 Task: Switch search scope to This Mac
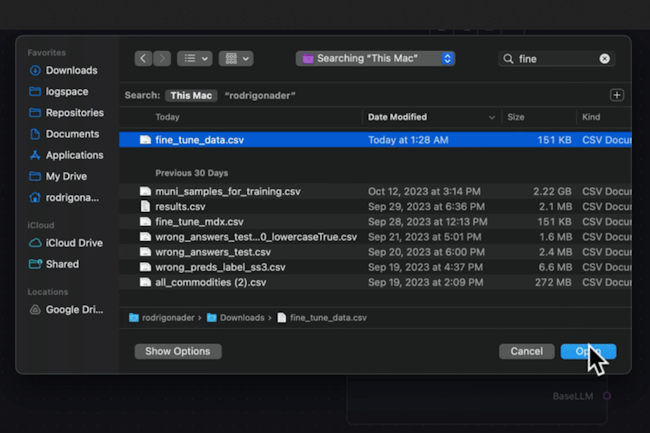point(190,95)
